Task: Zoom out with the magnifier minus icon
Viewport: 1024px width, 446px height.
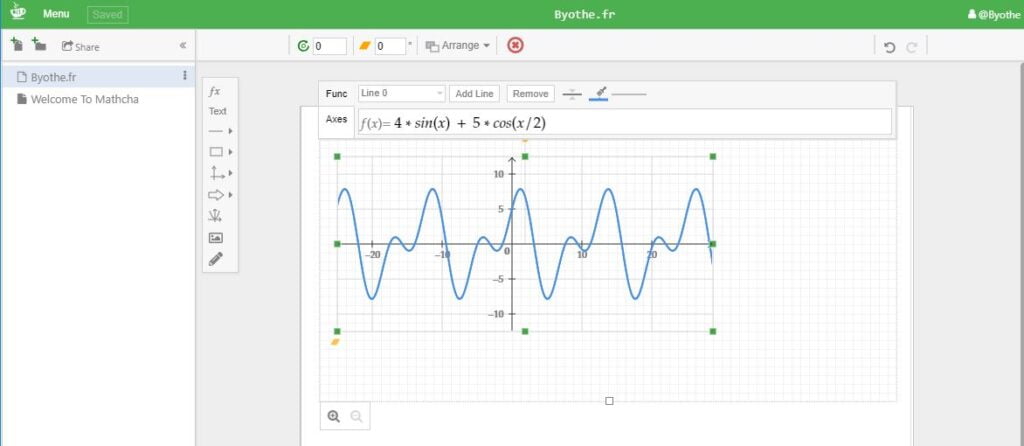Action: click(357, 416)
